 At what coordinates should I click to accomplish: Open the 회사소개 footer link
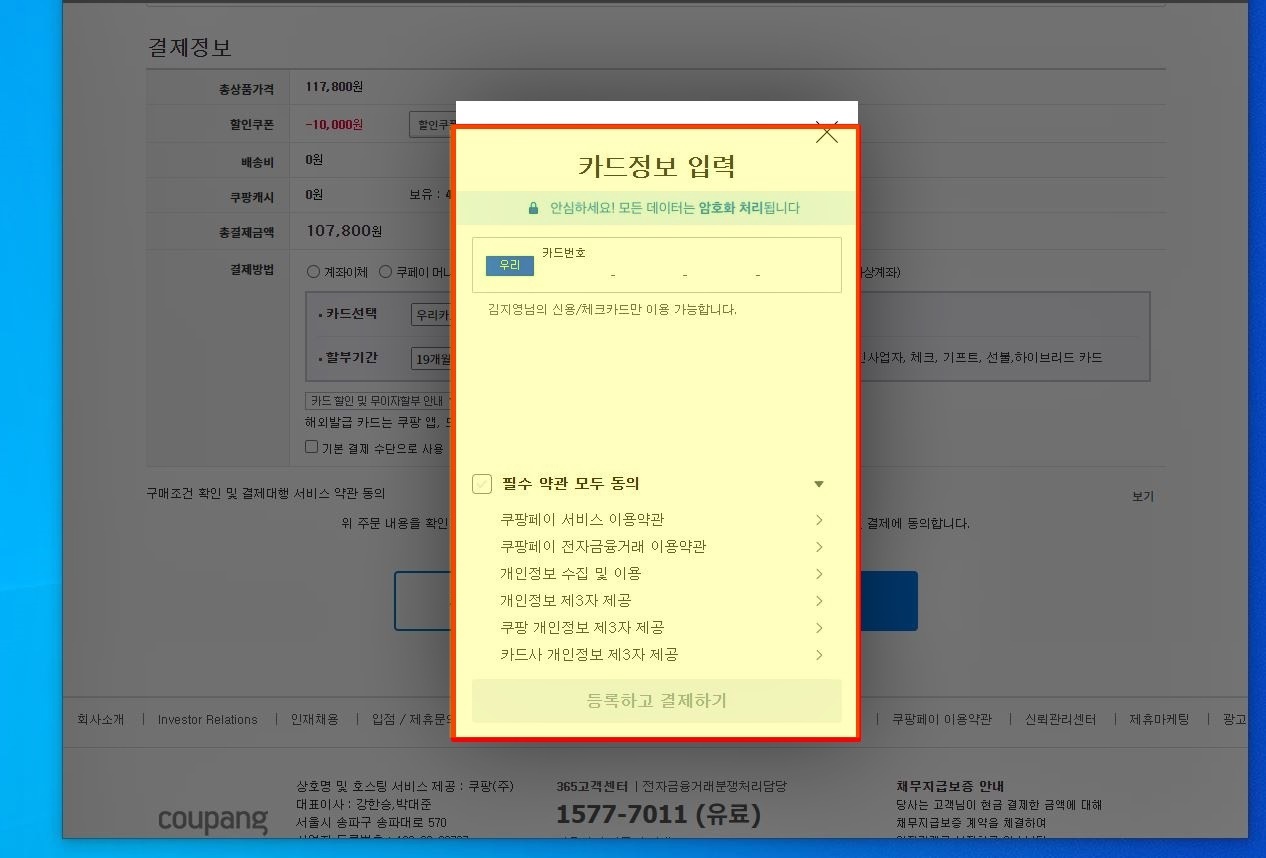101,719
